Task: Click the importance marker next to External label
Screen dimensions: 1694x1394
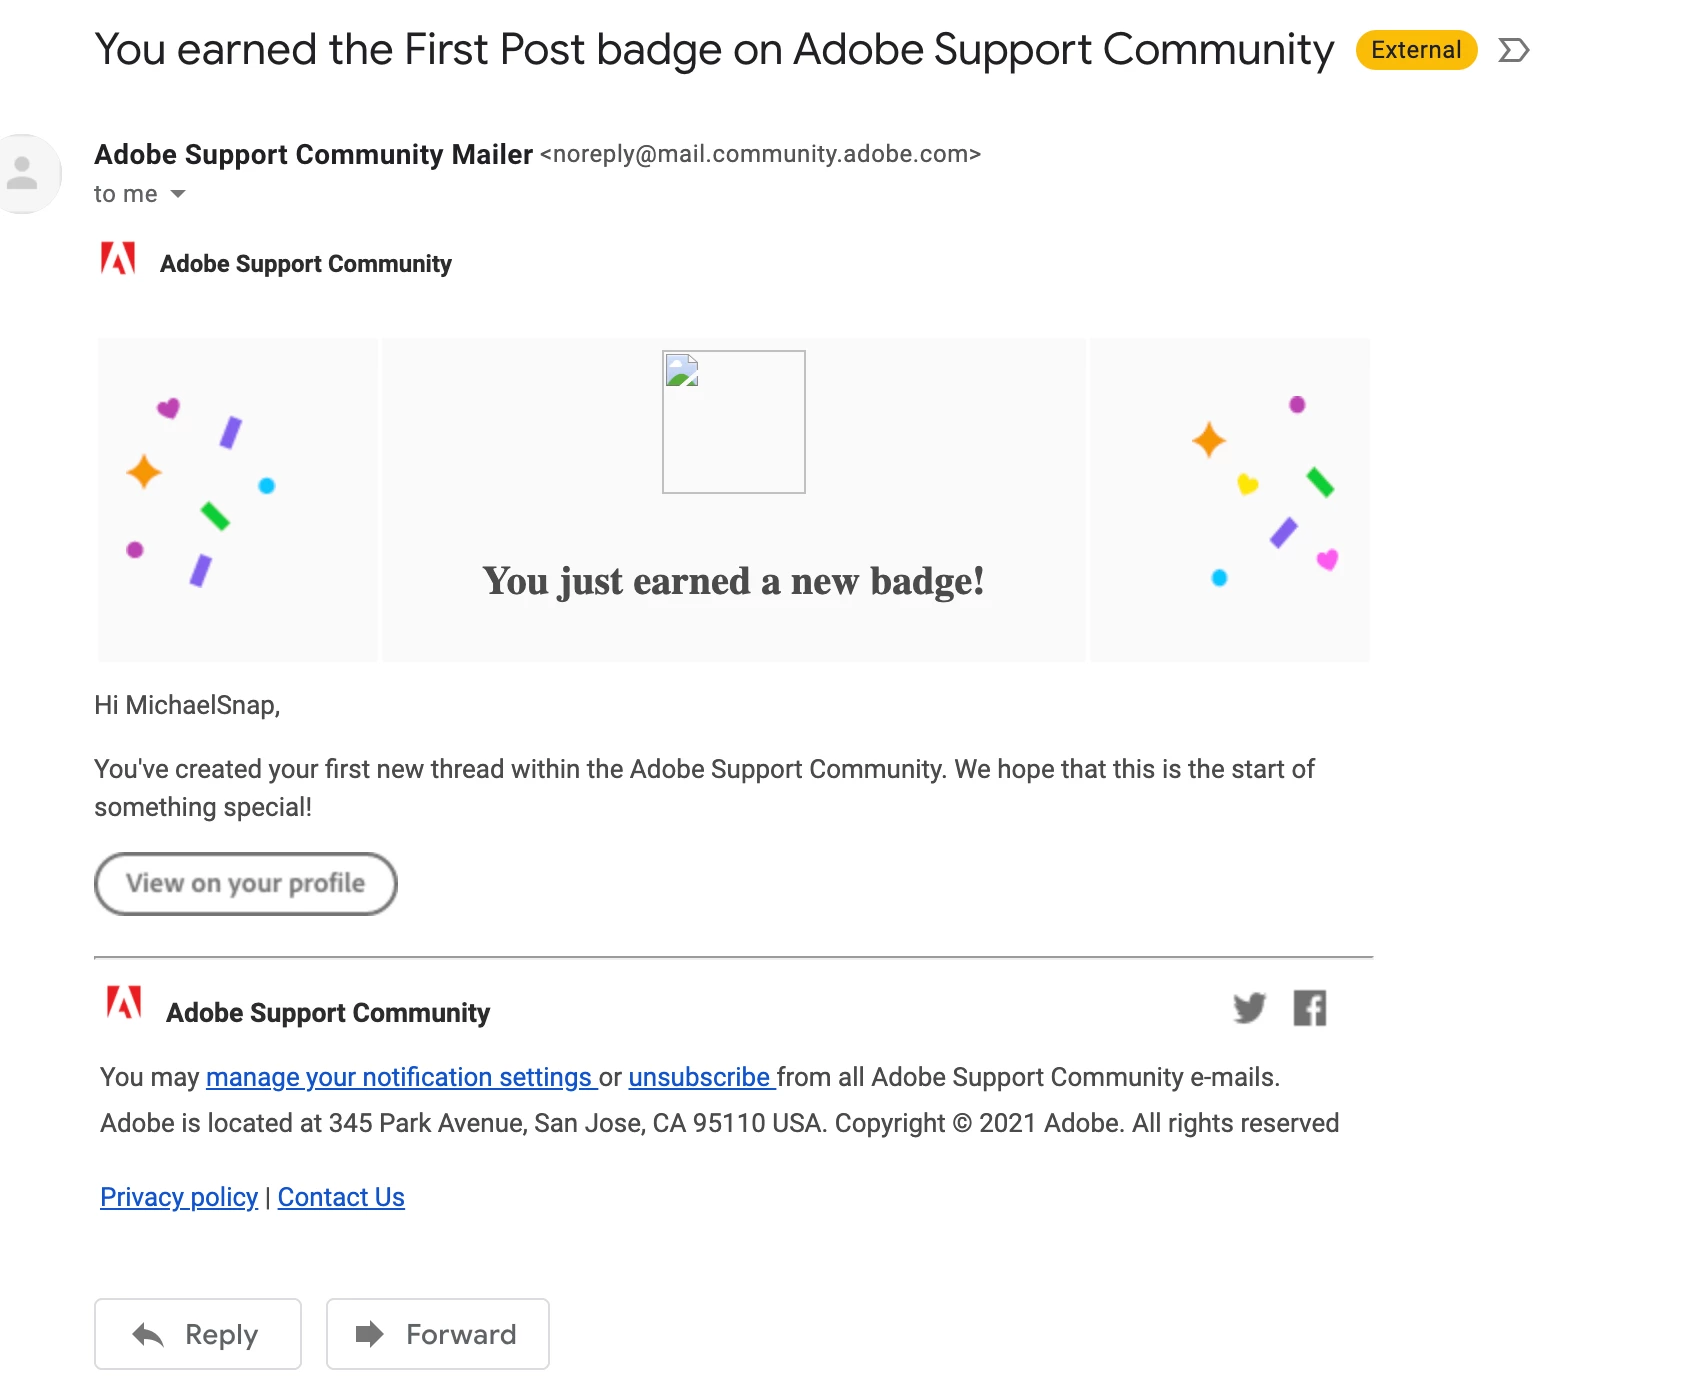Action: 1513,50
